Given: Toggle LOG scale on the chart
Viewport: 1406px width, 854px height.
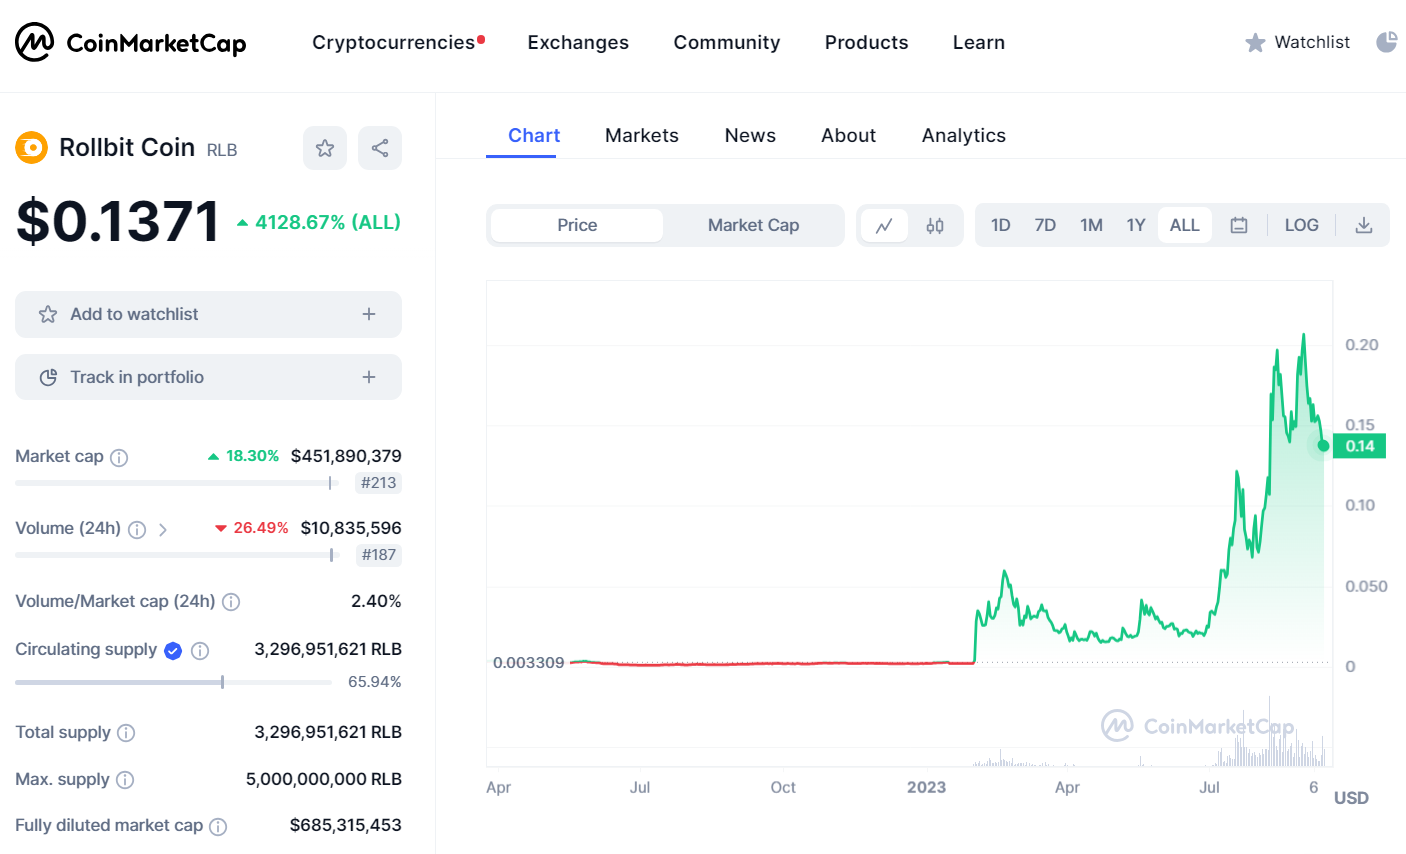Looking at the screenshot, I should [1301, 225].
